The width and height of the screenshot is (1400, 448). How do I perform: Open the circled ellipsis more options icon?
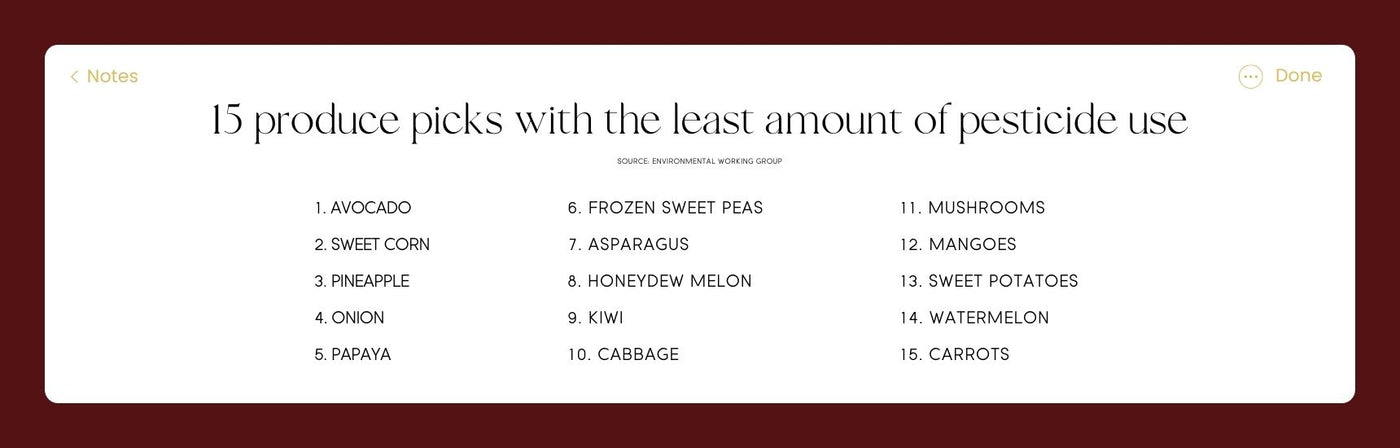tap(1250, 77)
